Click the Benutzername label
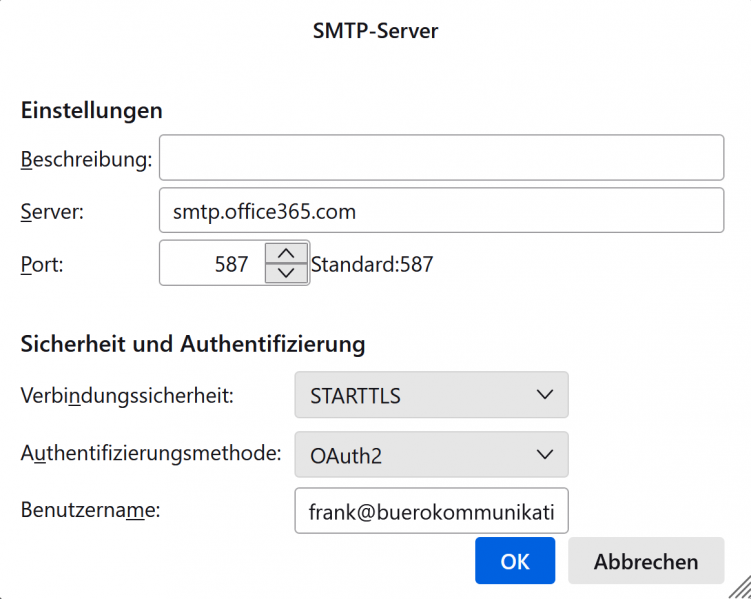 pyautogui.click(x=91, y=510)
